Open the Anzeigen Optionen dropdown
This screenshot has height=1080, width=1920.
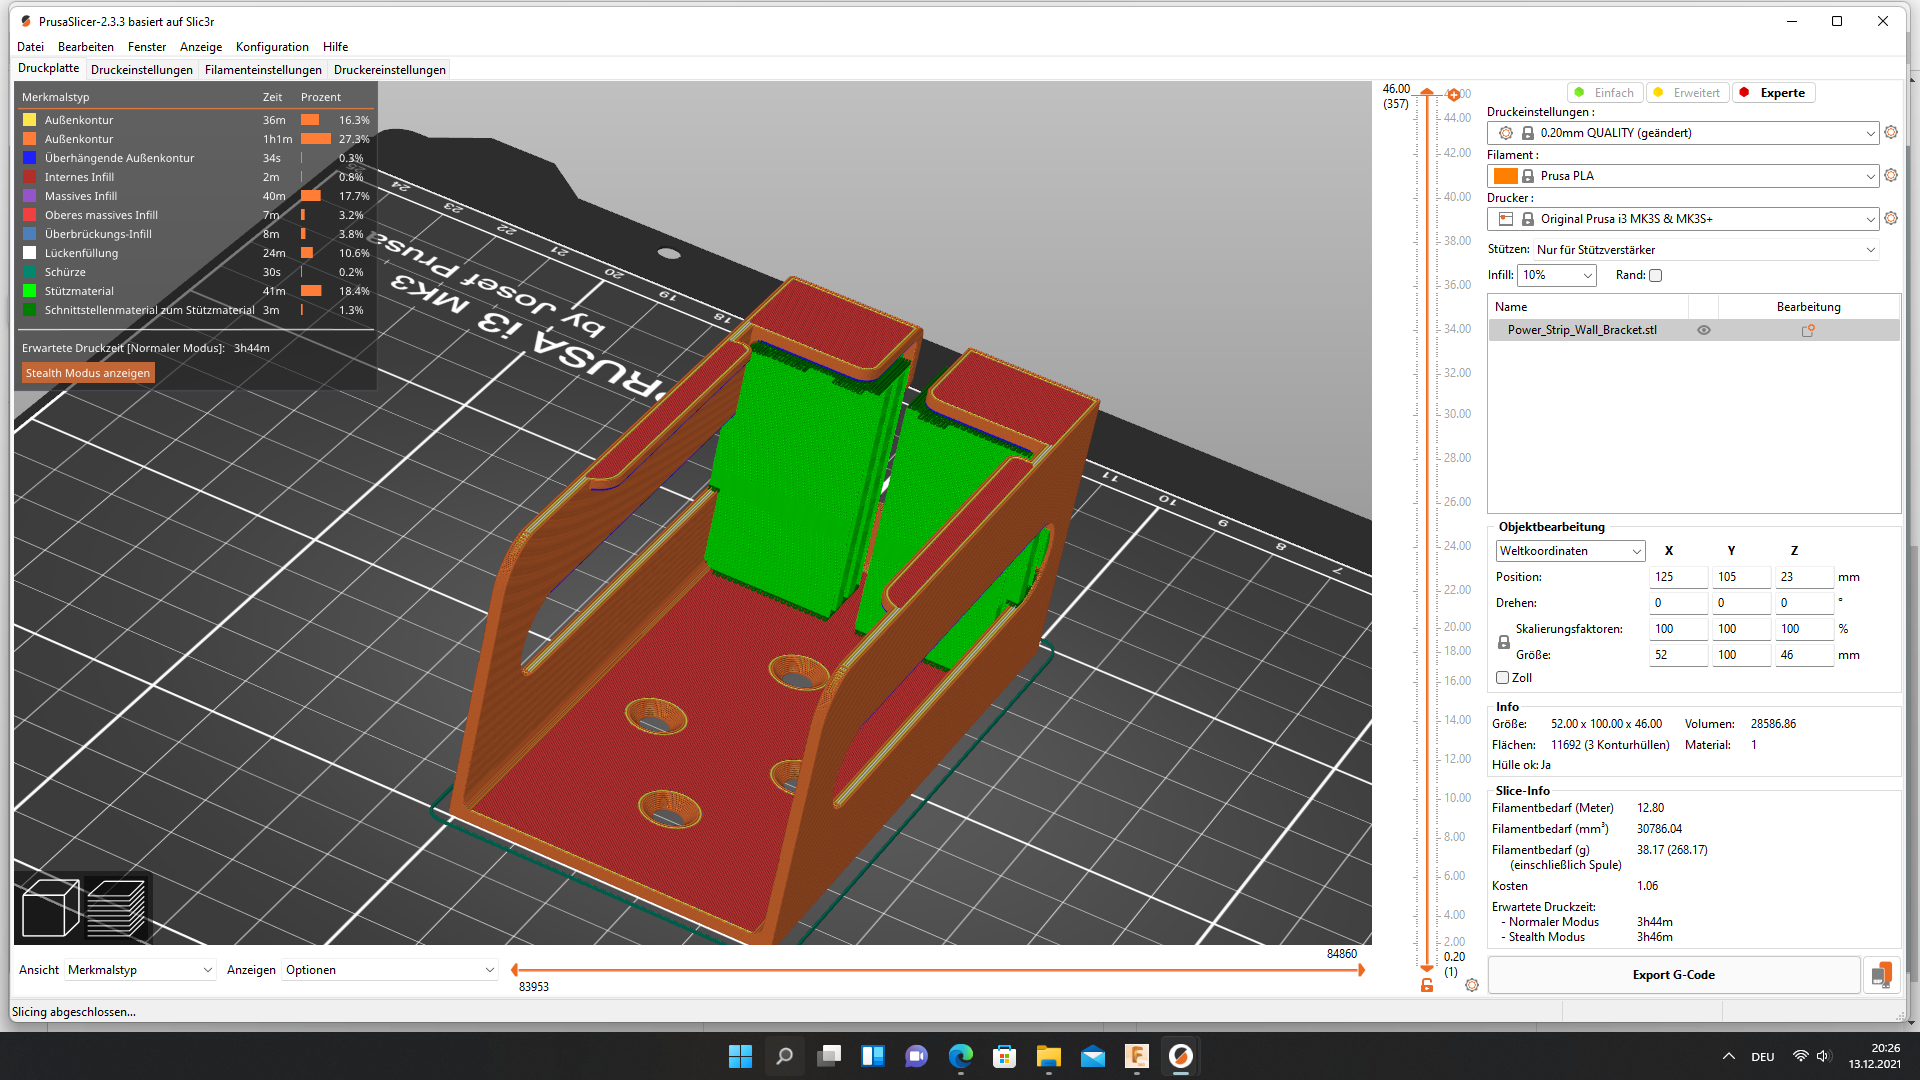[x=390, y=970]
